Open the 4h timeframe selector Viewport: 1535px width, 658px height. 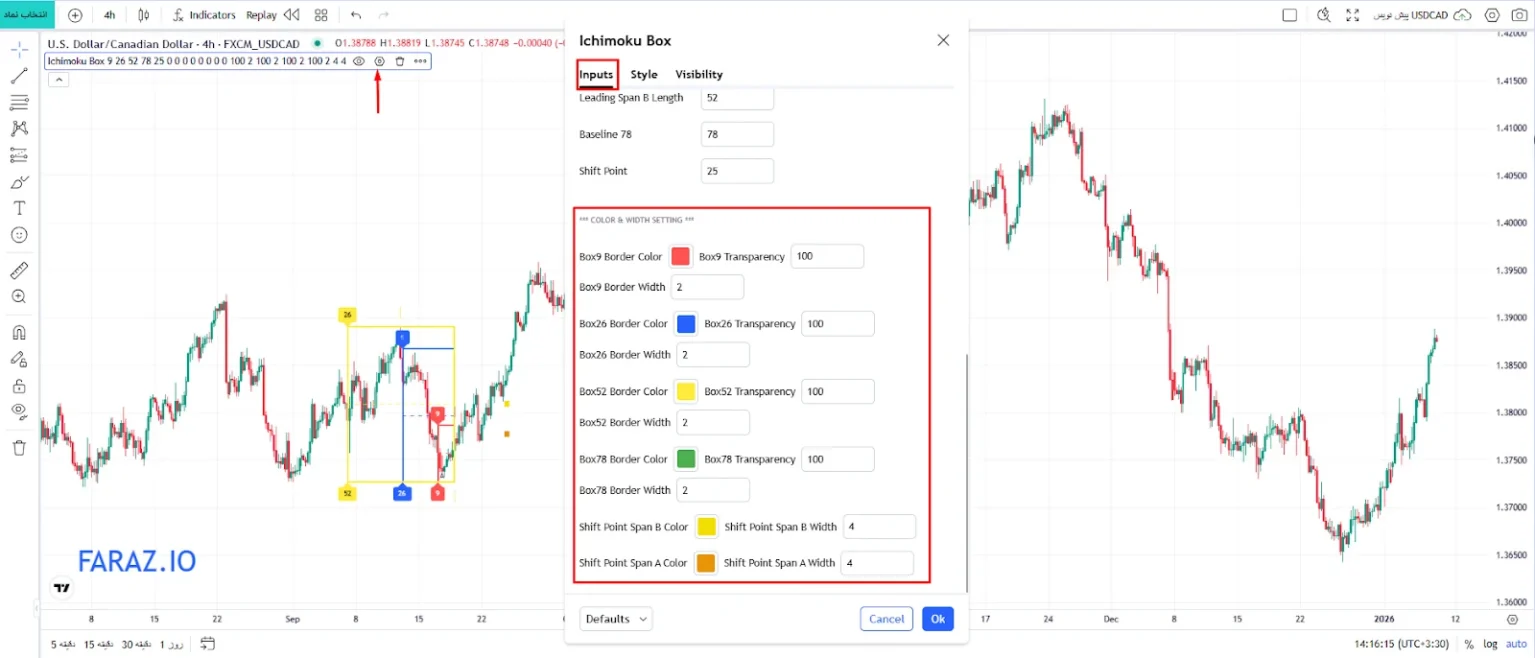click(110, 15)
